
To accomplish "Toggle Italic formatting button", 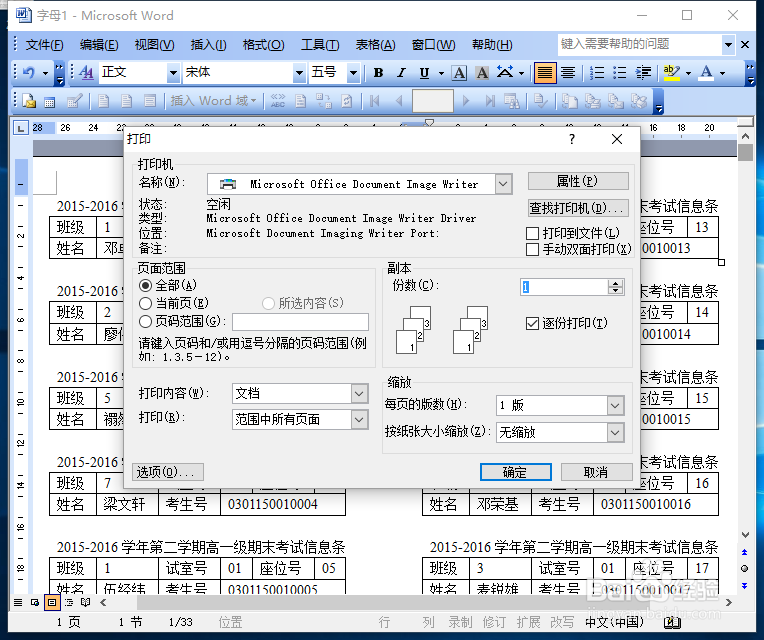I will (401, 73).
